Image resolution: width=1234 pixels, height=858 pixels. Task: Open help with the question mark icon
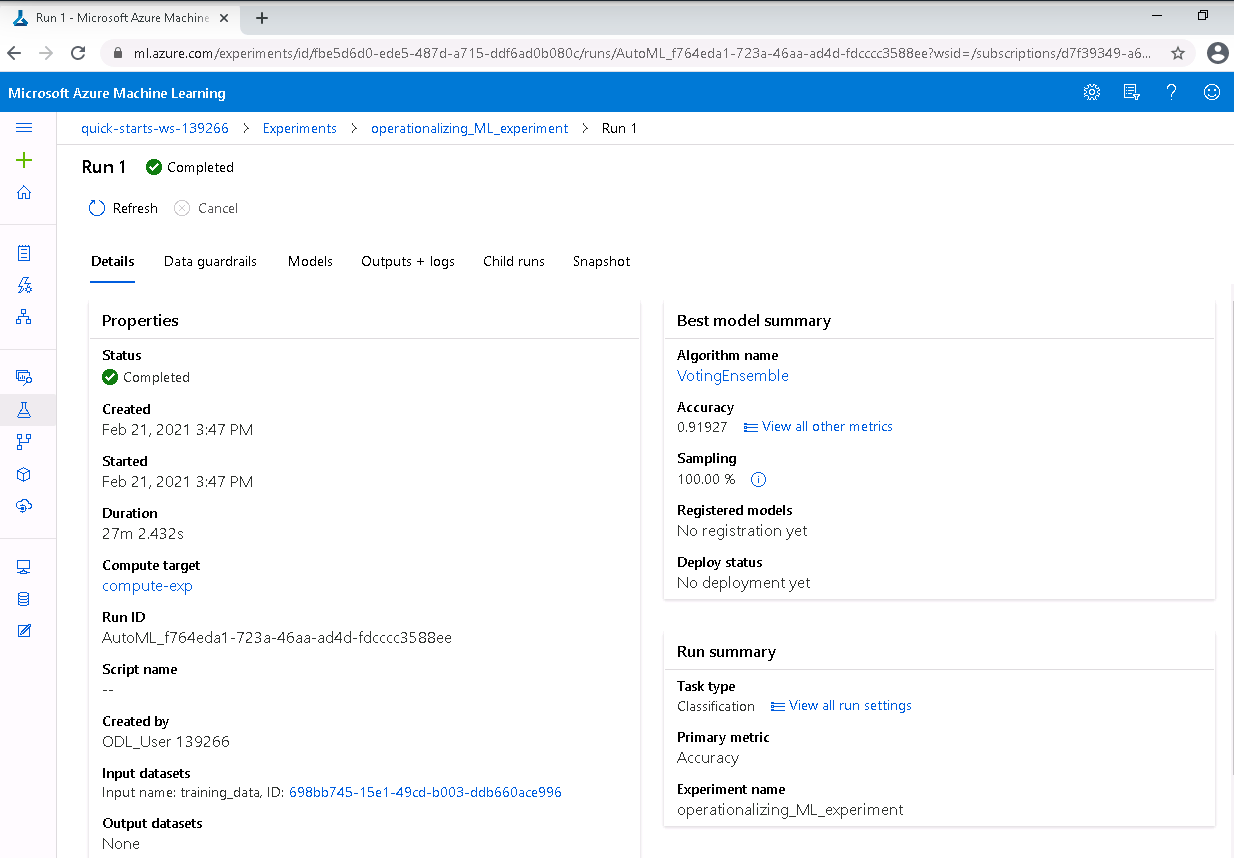[x=1171, y=91]
